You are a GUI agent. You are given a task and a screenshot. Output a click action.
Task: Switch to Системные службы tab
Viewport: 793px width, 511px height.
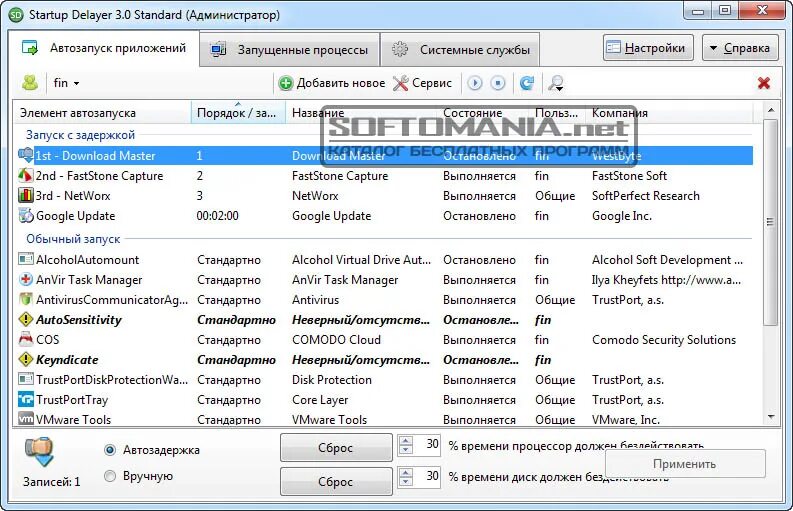[x=460, y=50]
